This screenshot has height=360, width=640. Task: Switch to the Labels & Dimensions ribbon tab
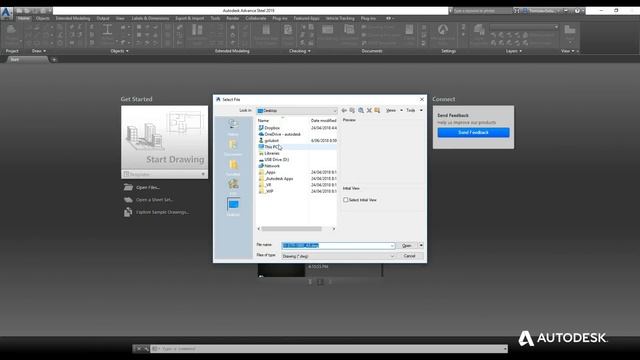click(150, 18)
